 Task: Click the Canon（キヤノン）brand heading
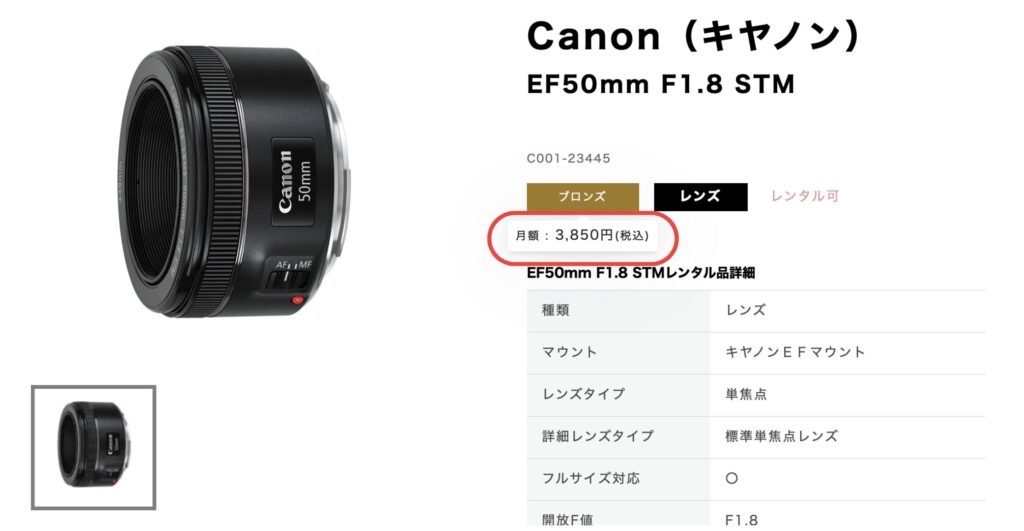coord(694,37)
